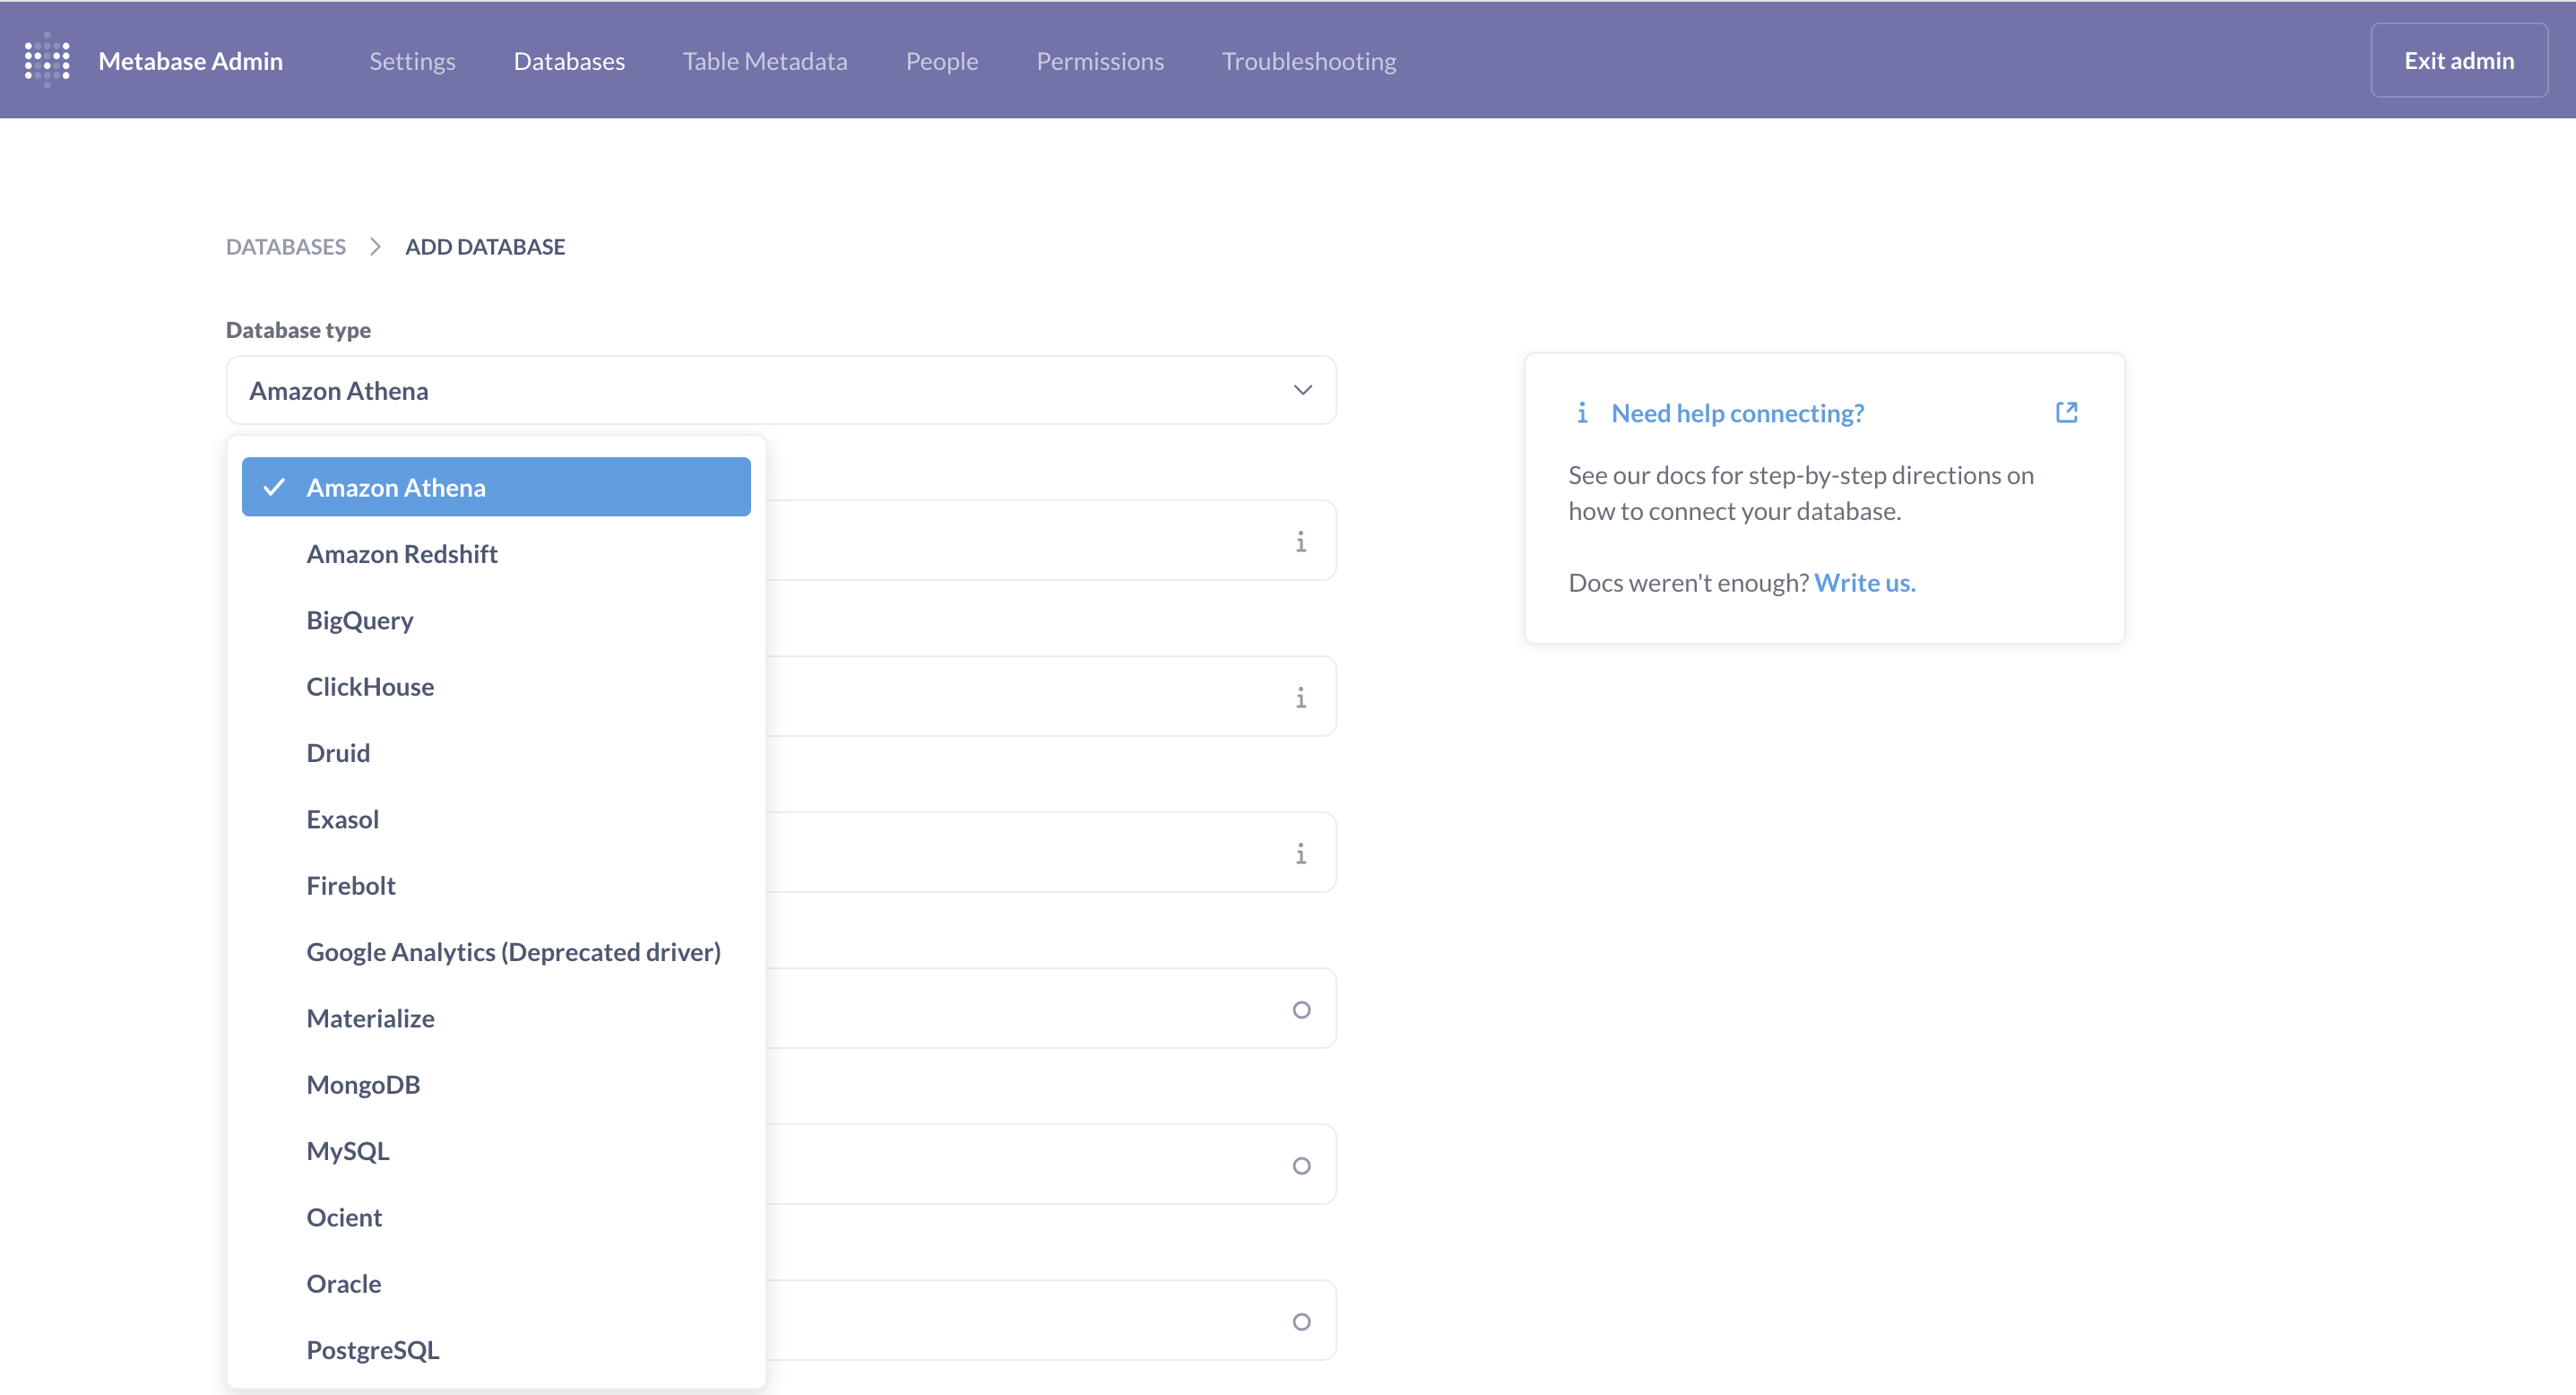Image resolution: width=2576 pixels, height=1395 pixels.
Task: Click circle icon in fifth form field
Action: (1301, 1165)
